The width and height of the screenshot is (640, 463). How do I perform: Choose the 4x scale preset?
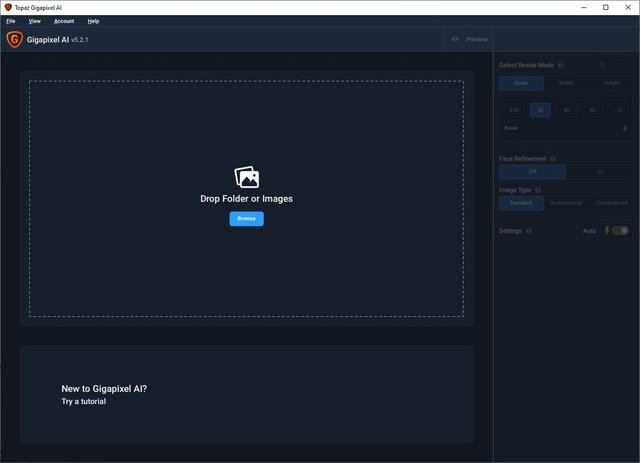567,110
